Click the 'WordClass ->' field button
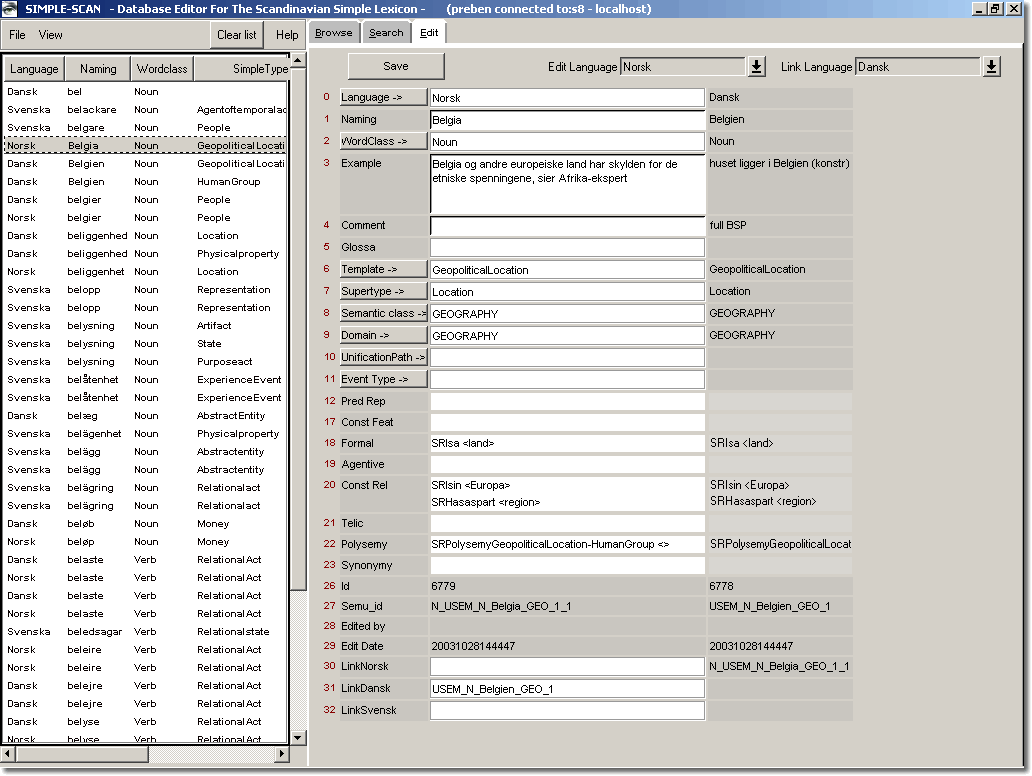1032x776 pixels. (x=383, y=141)
